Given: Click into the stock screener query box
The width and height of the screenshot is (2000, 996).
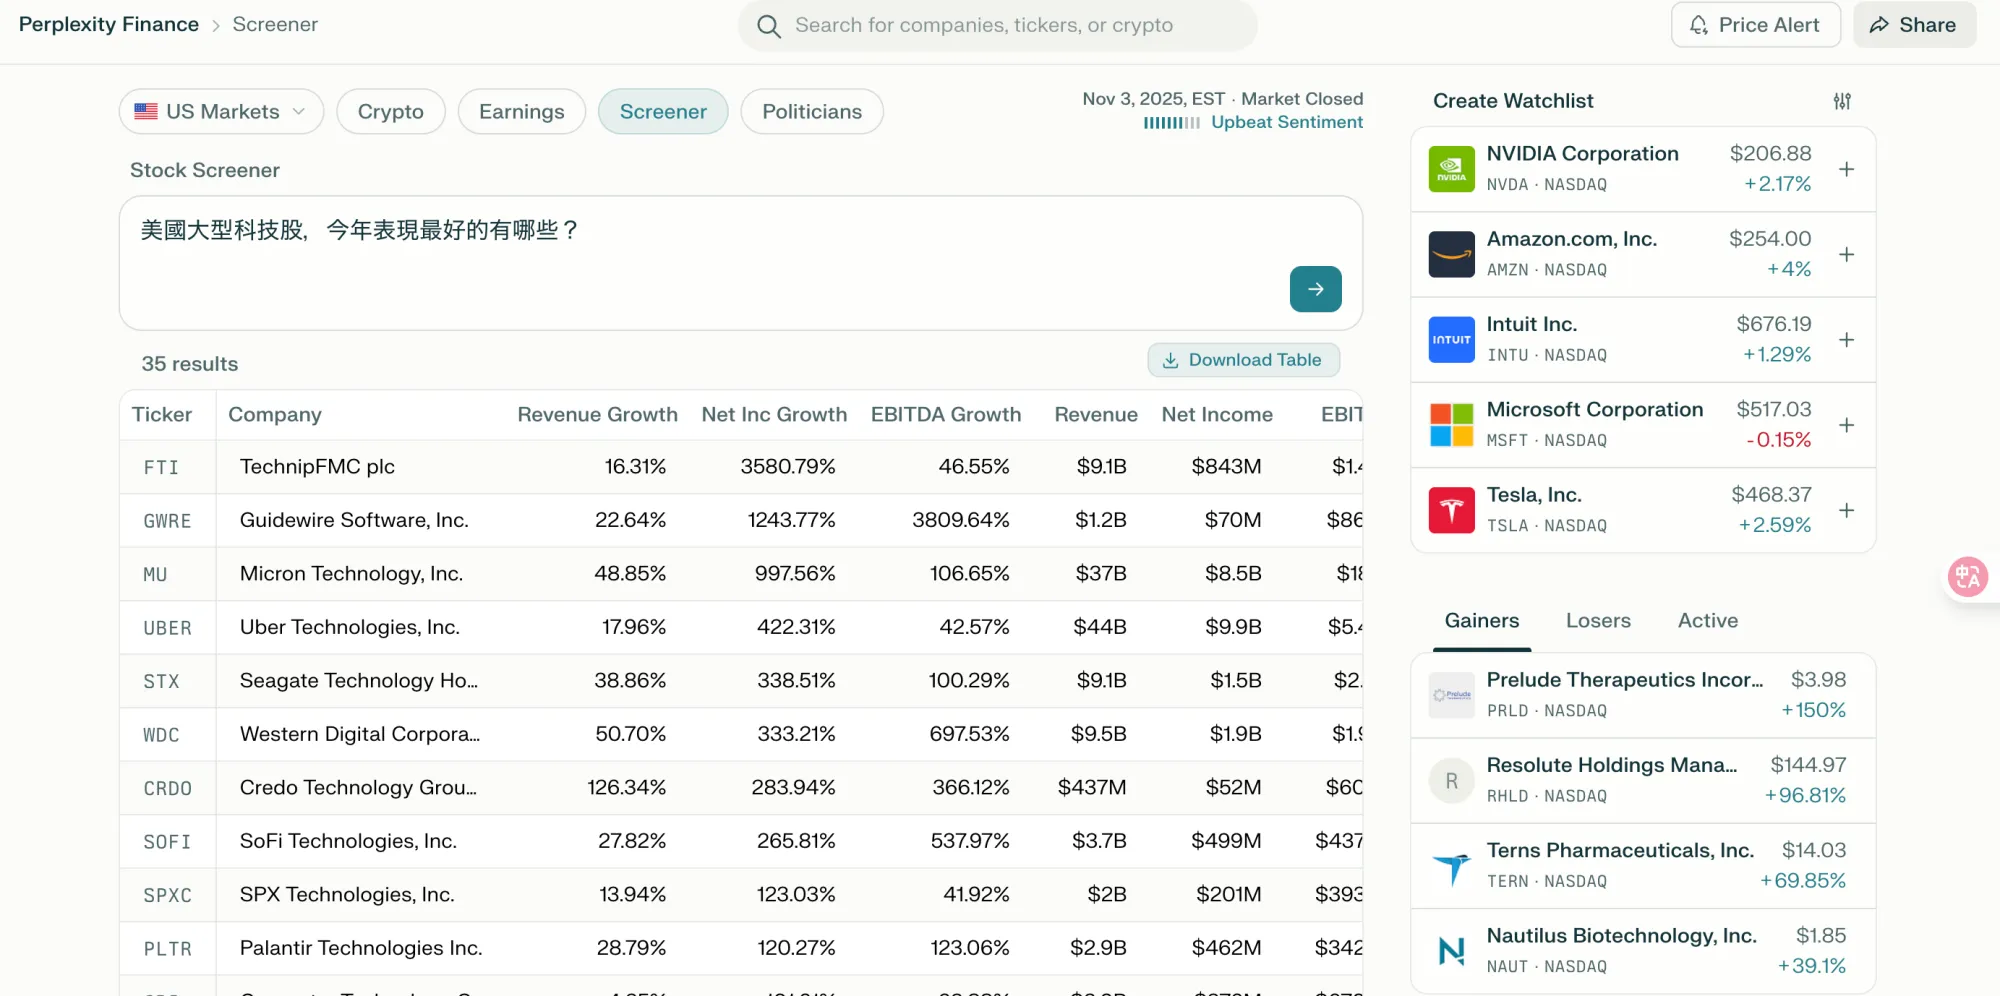Looking at the screenshot, I should 740,263.
